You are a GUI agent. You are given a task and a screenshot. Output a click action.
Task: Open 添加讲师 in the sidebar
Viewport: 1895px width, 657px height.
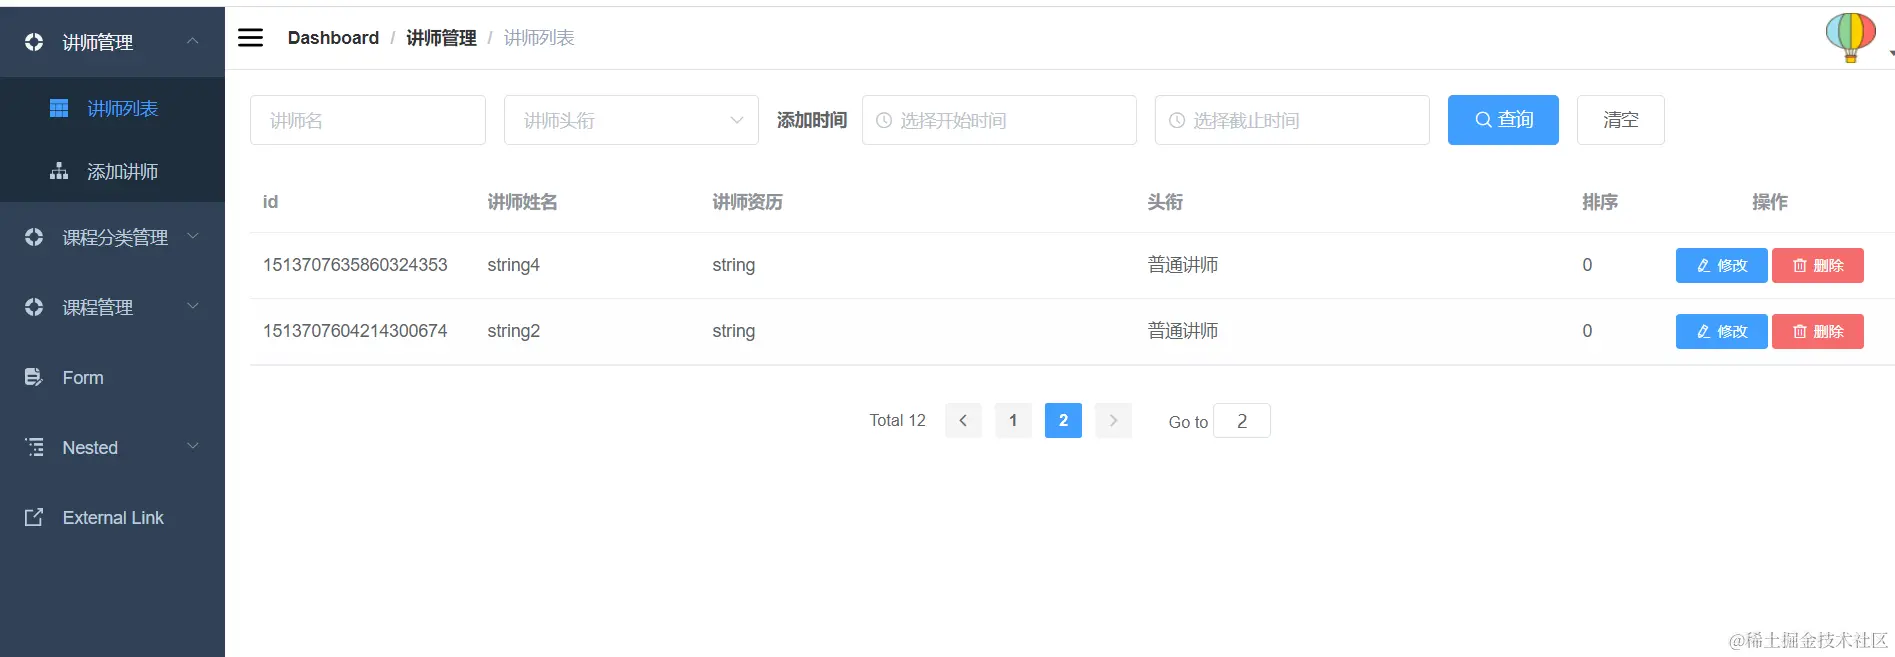tap(112, 171)
